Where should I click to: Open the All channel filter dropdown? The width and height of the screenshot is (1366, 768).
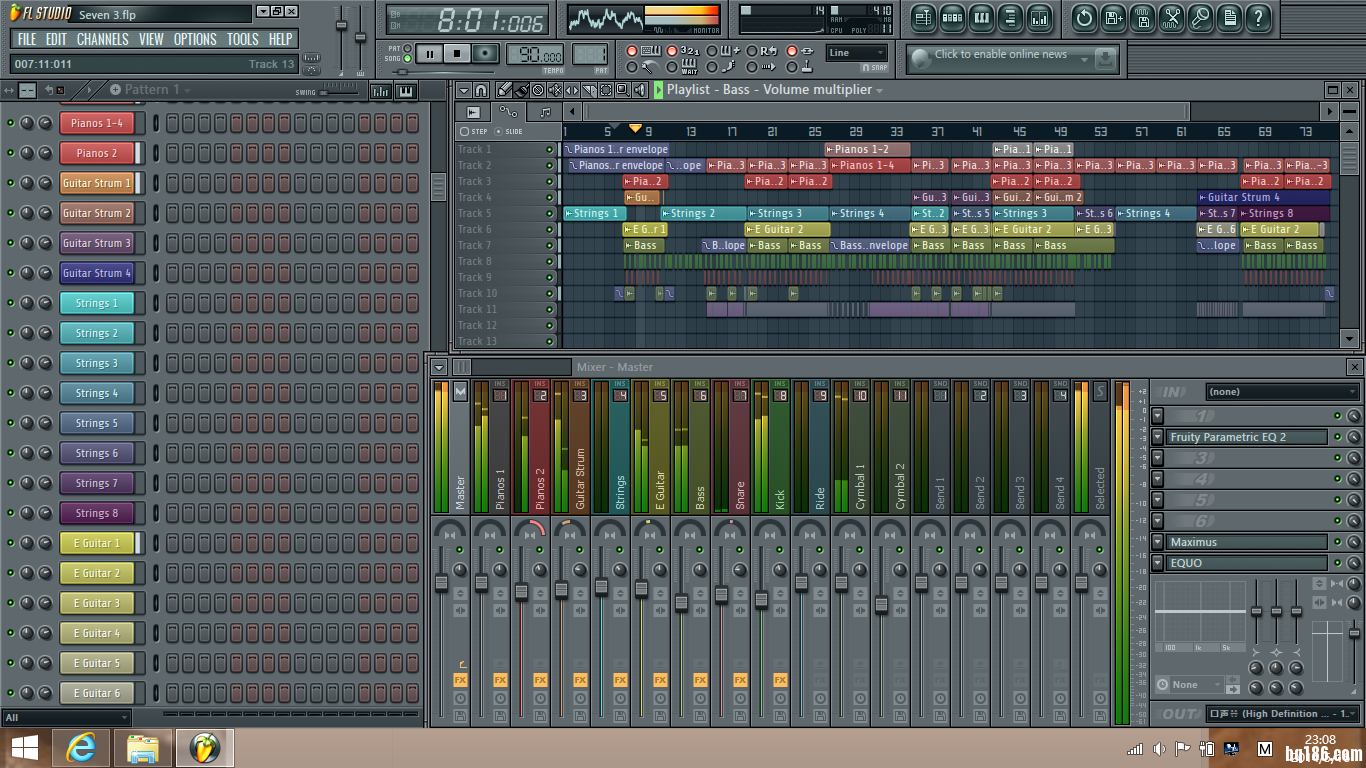click(66, 717)
